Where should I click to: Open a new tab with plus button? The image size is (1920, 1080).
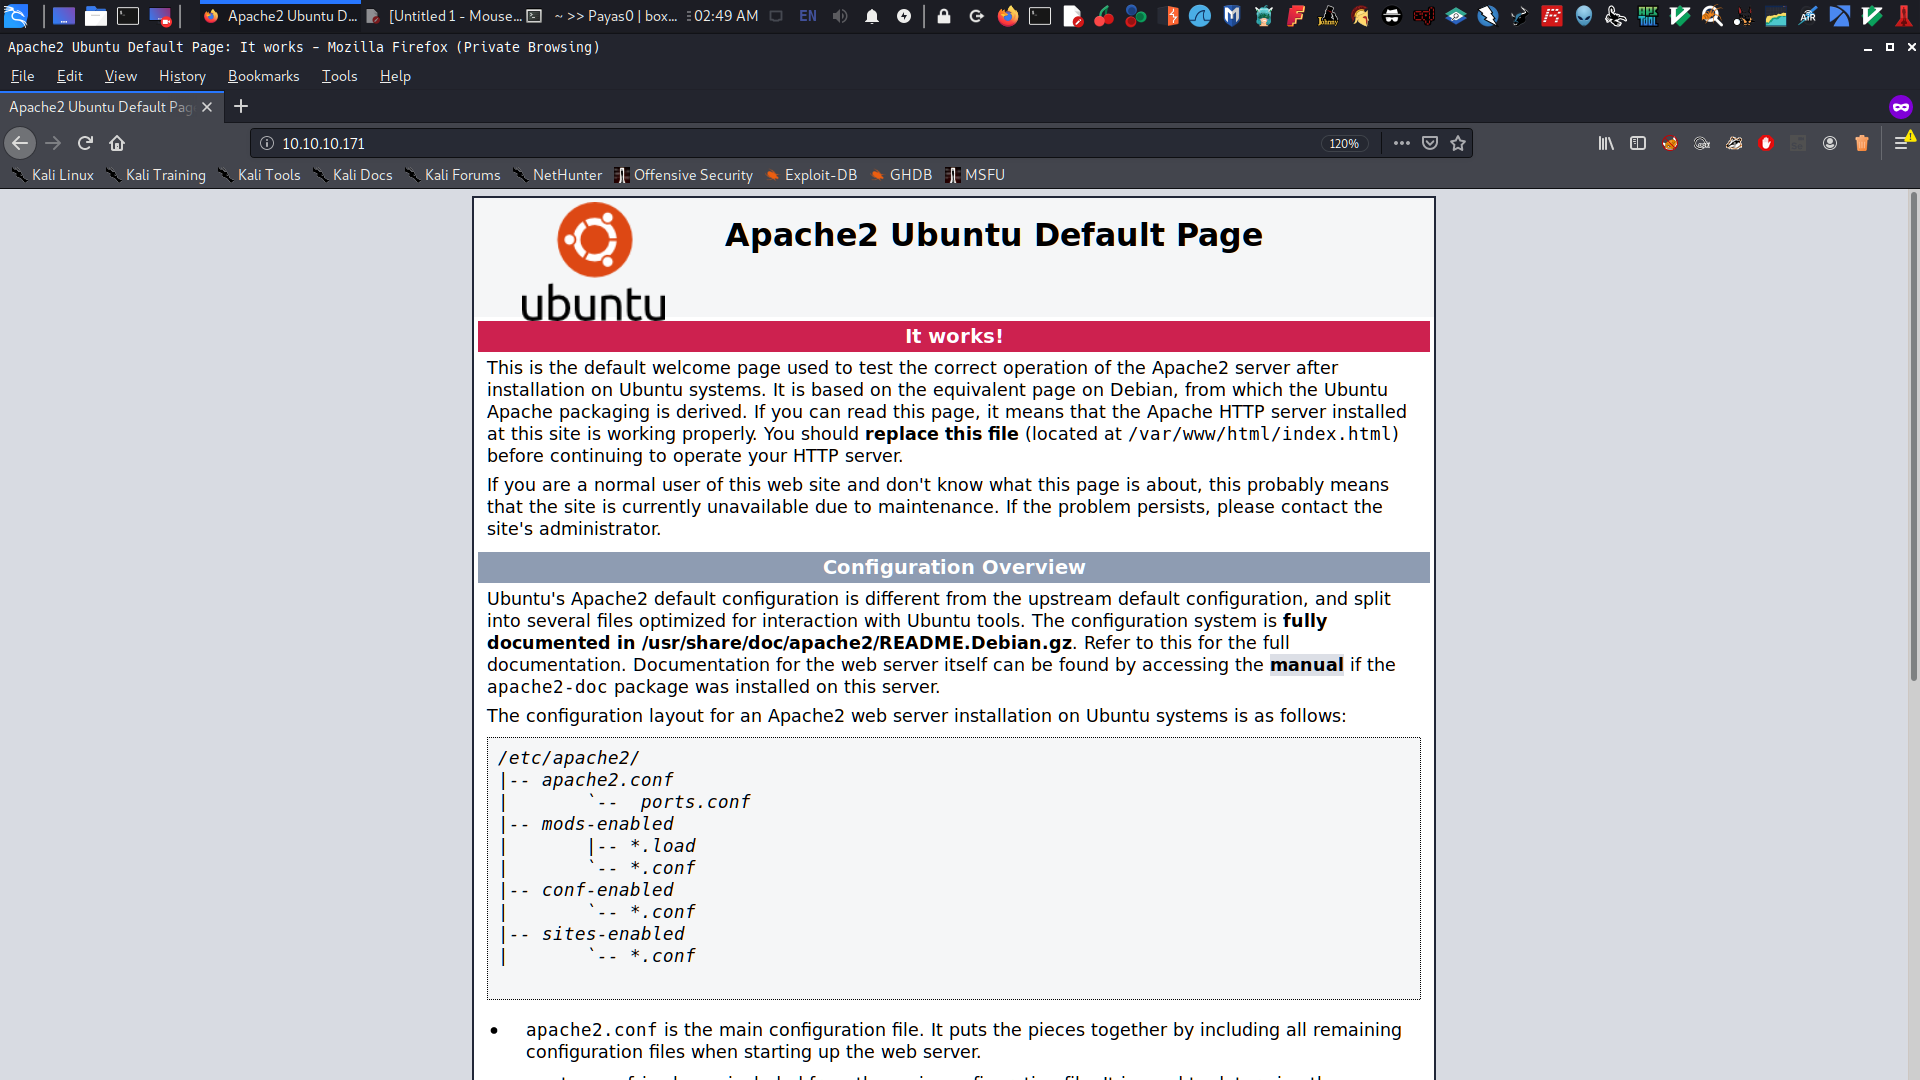241,106
